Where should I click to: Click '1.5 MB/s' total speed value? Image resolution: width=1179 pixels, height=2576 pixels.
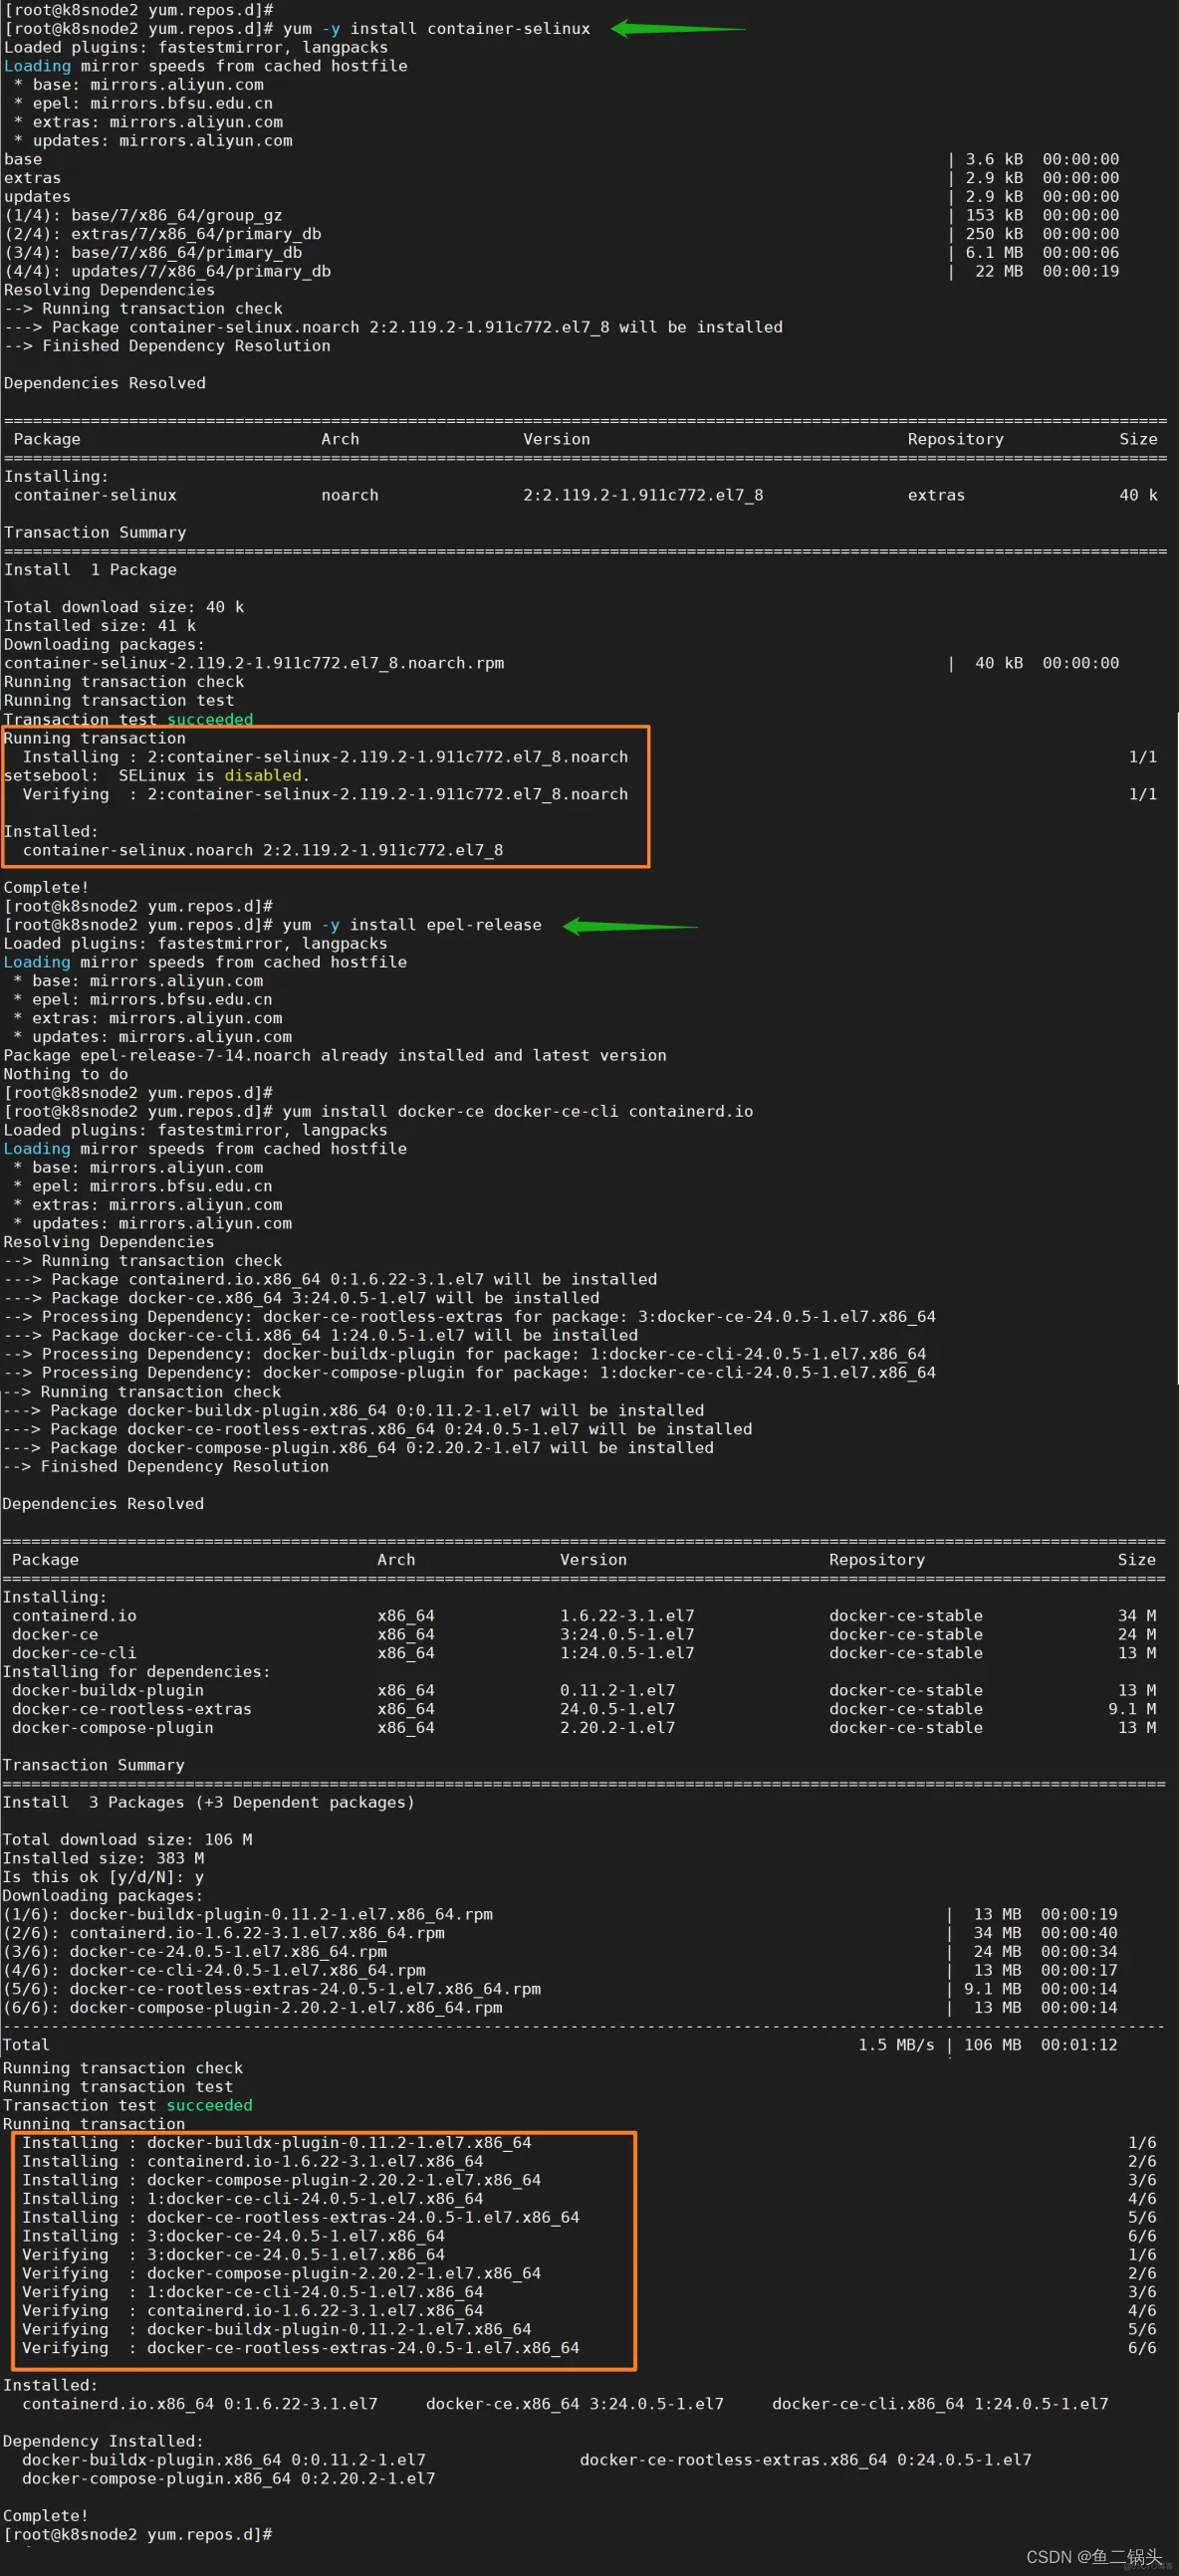point(896,2045)
